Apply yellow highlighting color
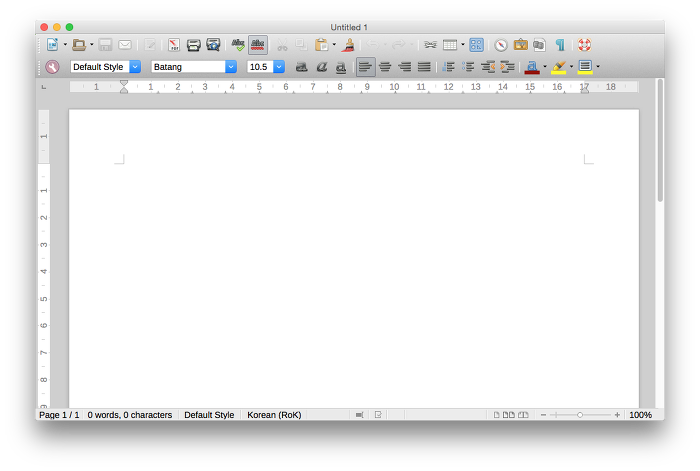The height and width of the screenshot is (471, 700). (x=558, y=67)
